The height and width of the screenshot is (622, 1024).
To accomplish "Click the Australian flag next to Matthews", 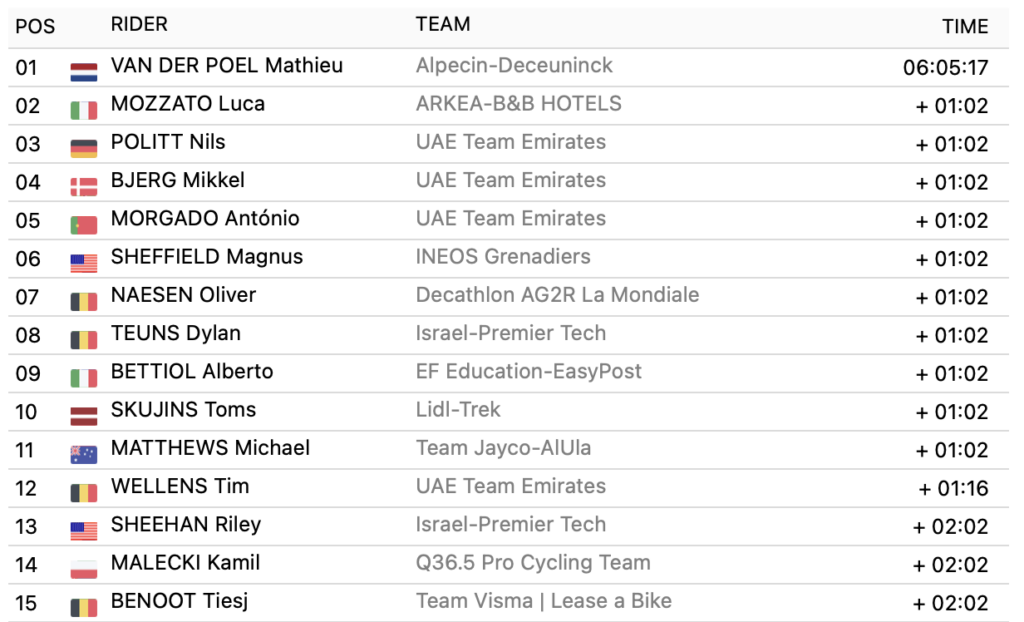I will point(83,454).
